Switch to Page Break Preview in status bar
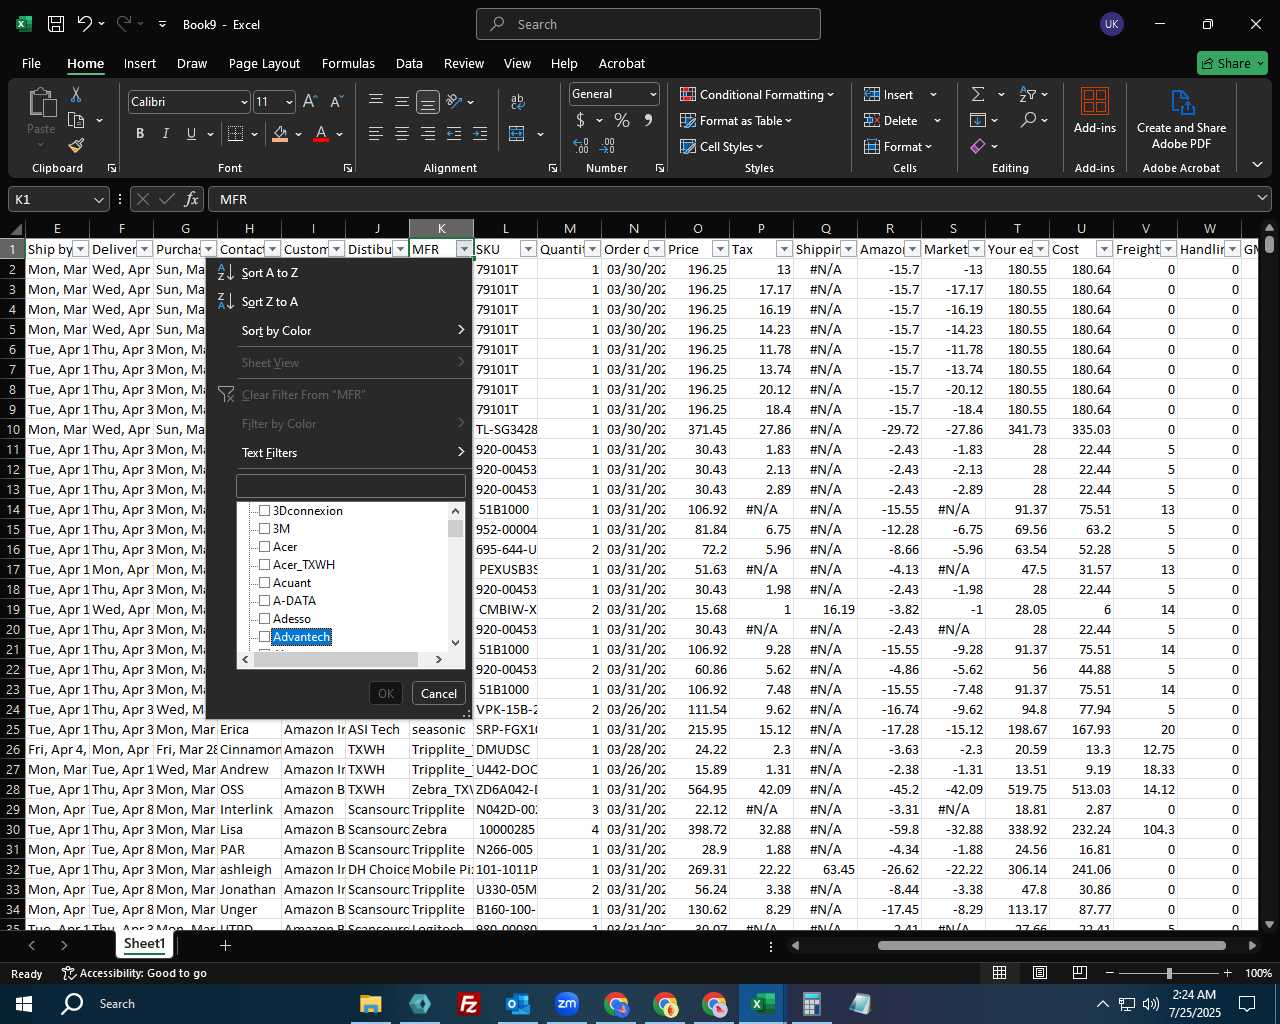The image size is (1280, 1024). coord(1080,973)
